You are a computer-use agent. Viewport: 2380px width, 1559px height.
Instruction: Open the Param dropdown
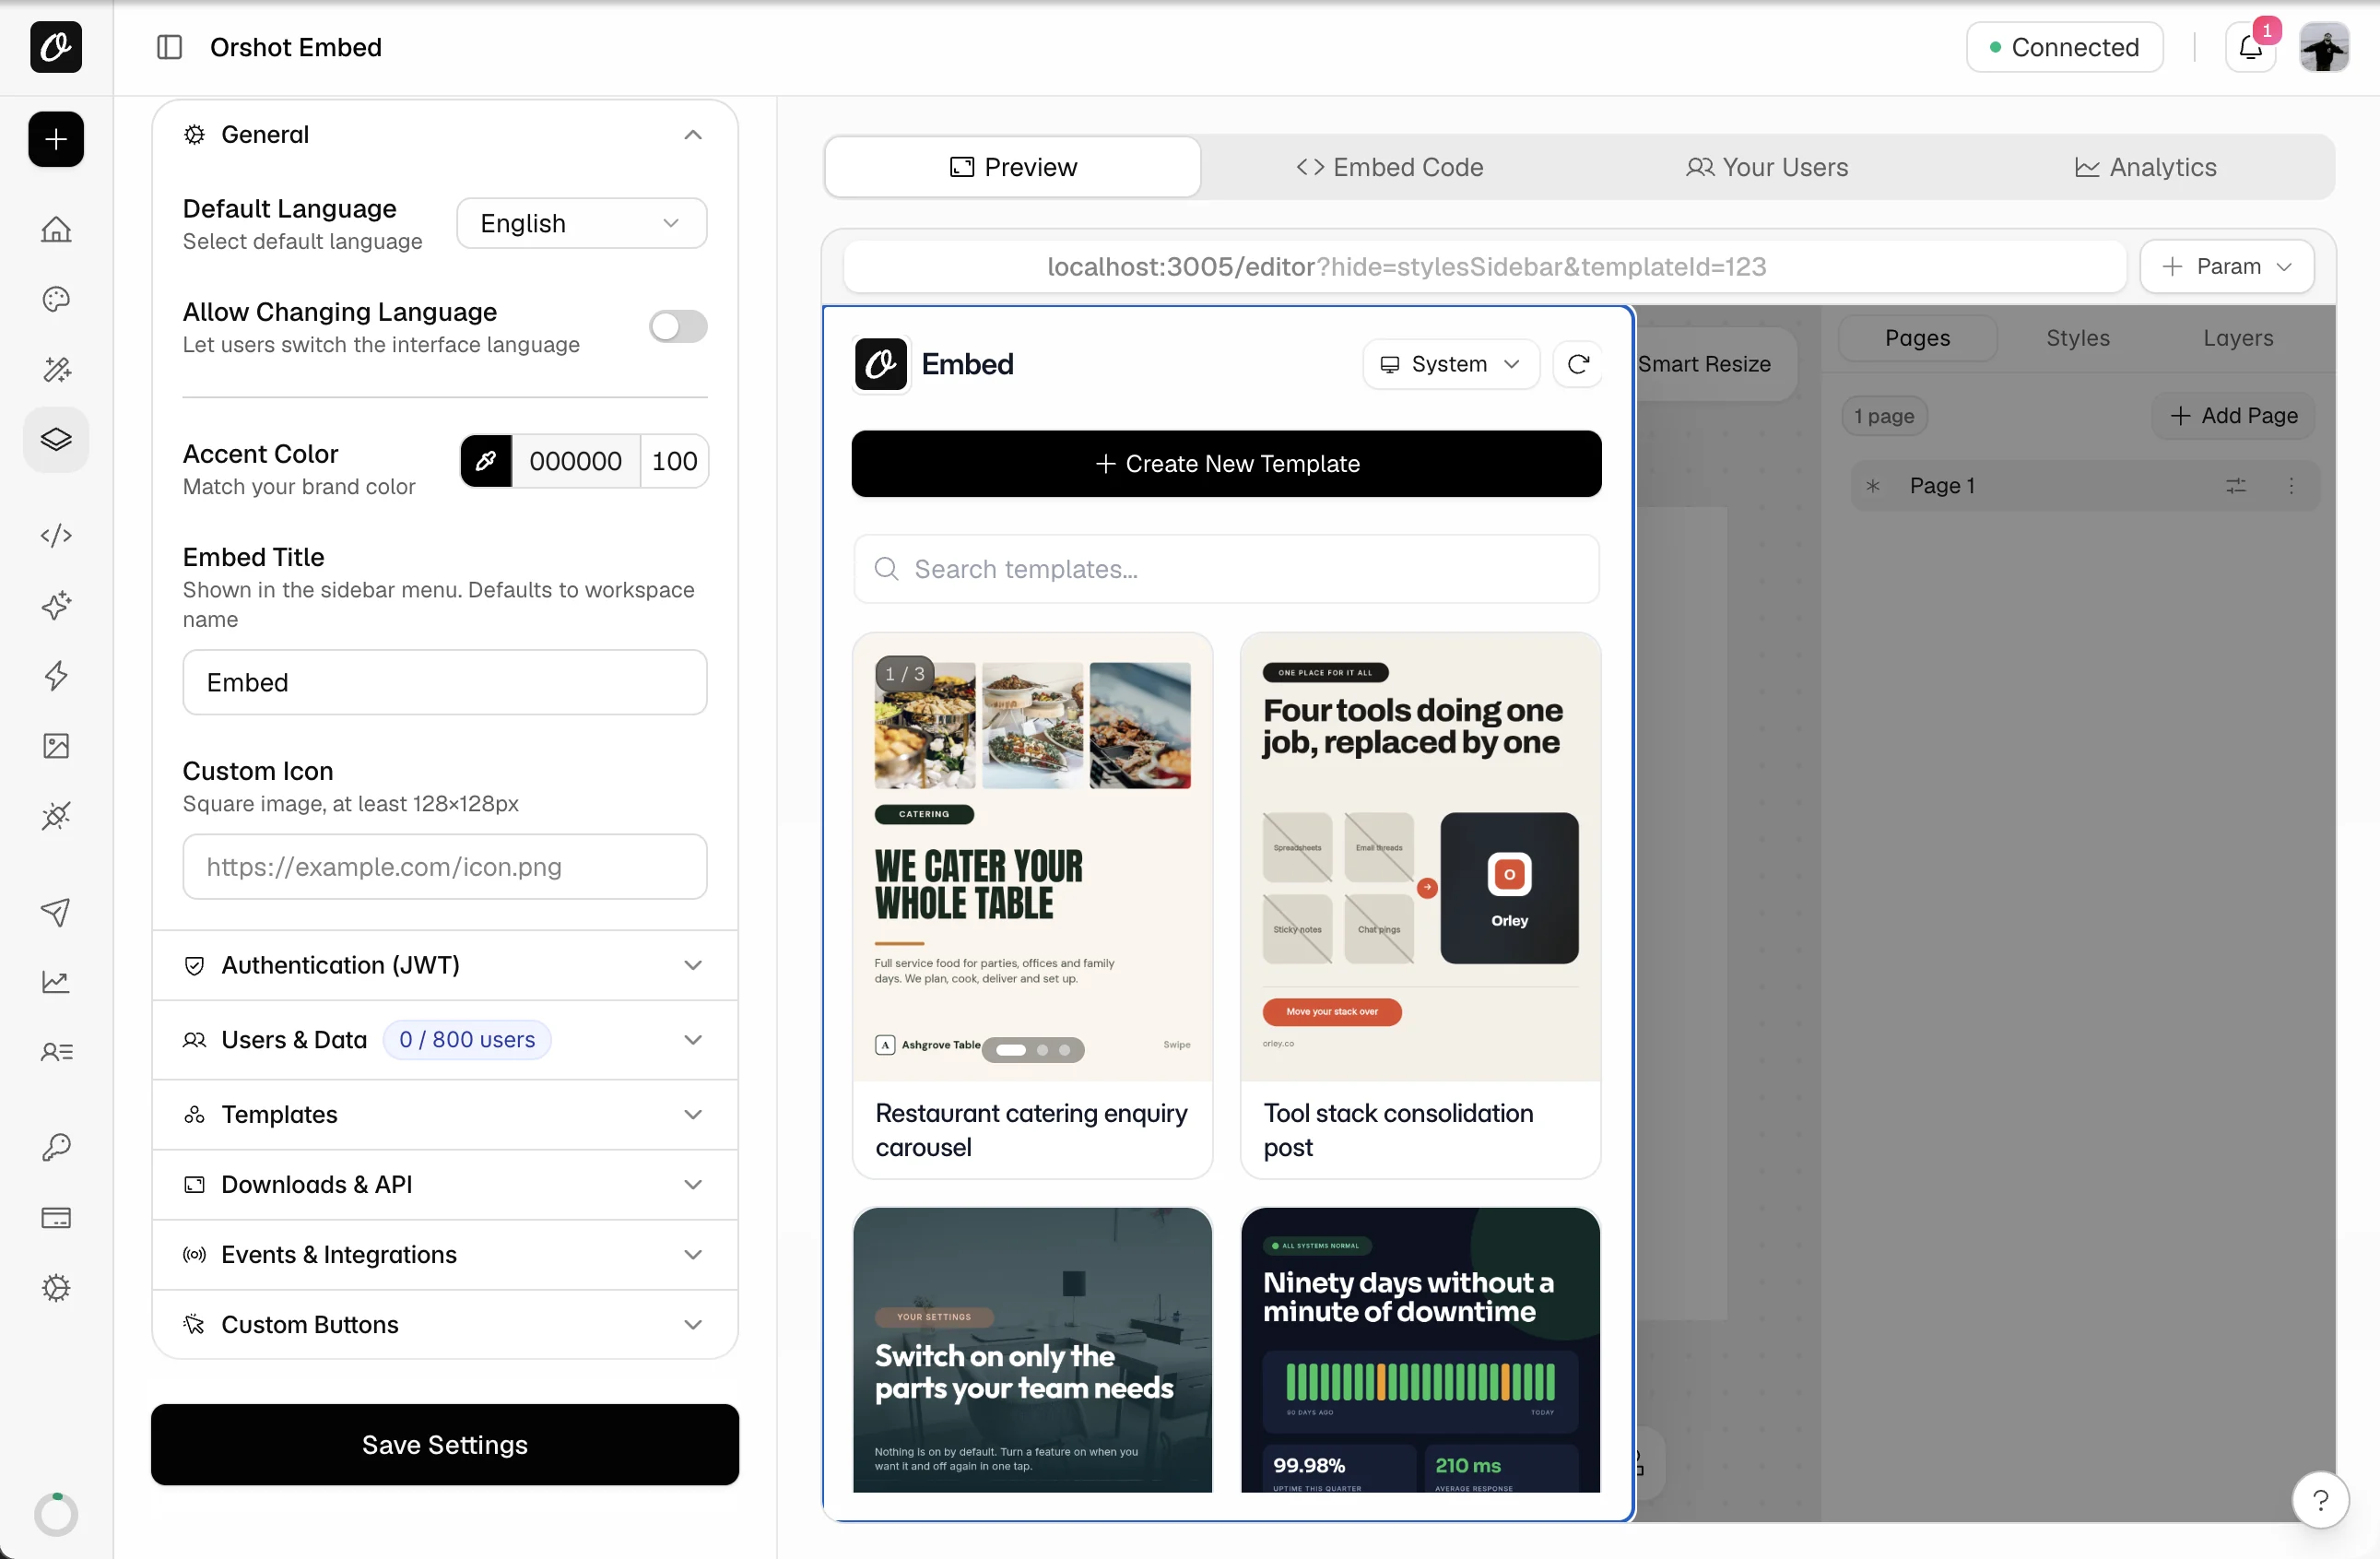pos(2227,267)
